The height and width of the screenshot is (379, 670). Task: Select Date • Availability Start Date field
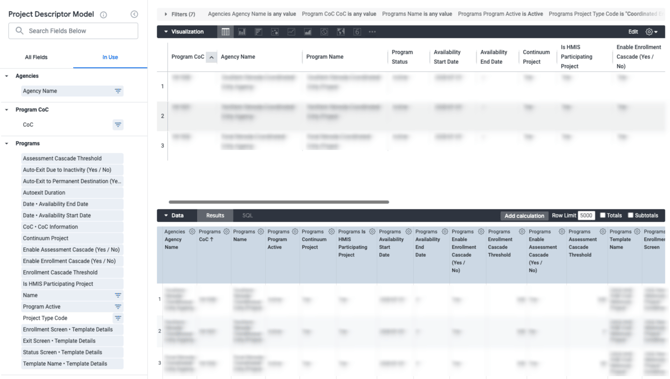(72, 215)
